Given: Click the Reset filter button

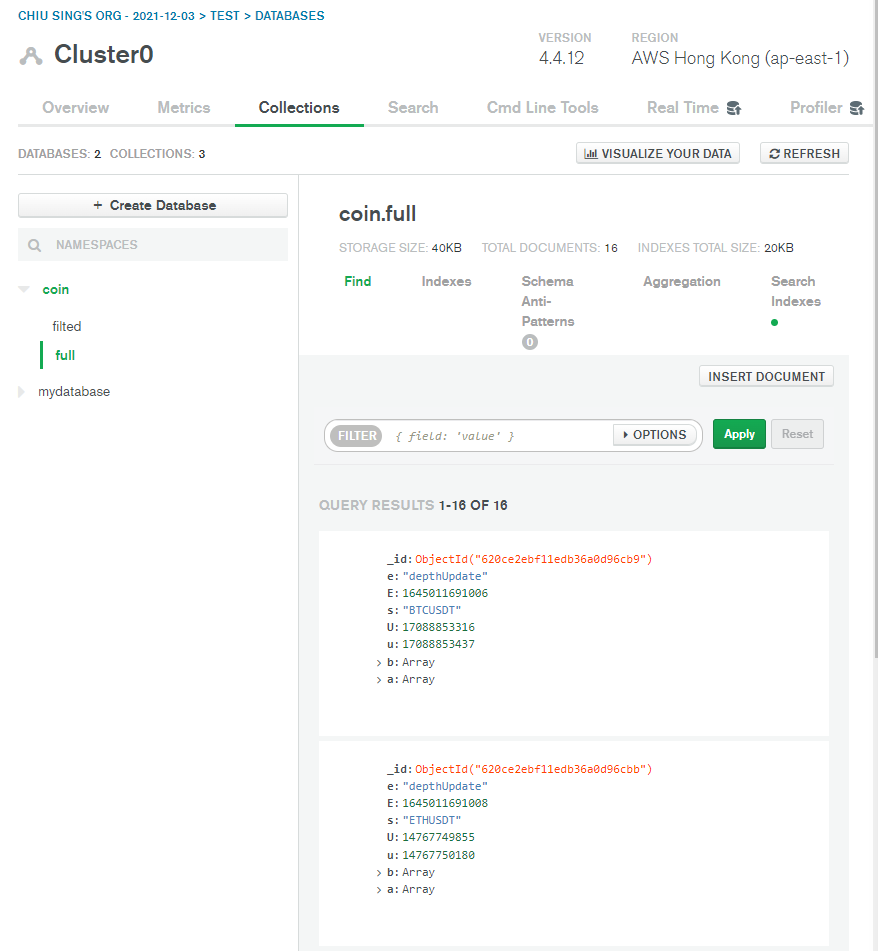Looking at the screenshot, I should [797, 434].
